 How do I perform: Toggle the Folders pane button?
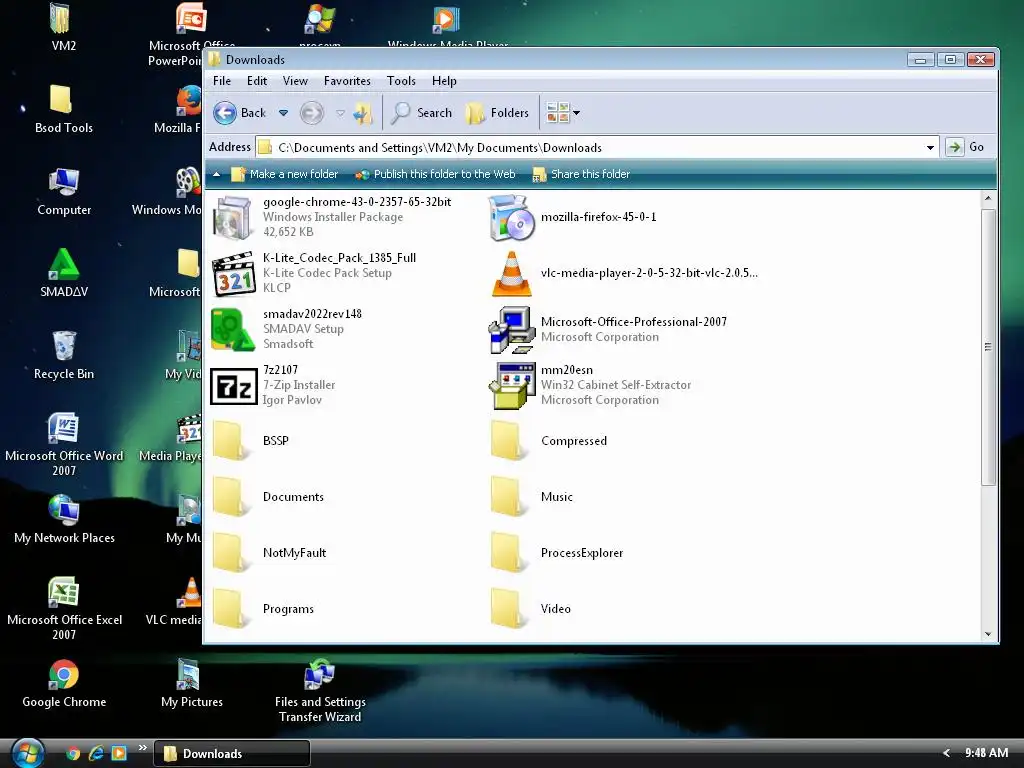coord(497,113)
